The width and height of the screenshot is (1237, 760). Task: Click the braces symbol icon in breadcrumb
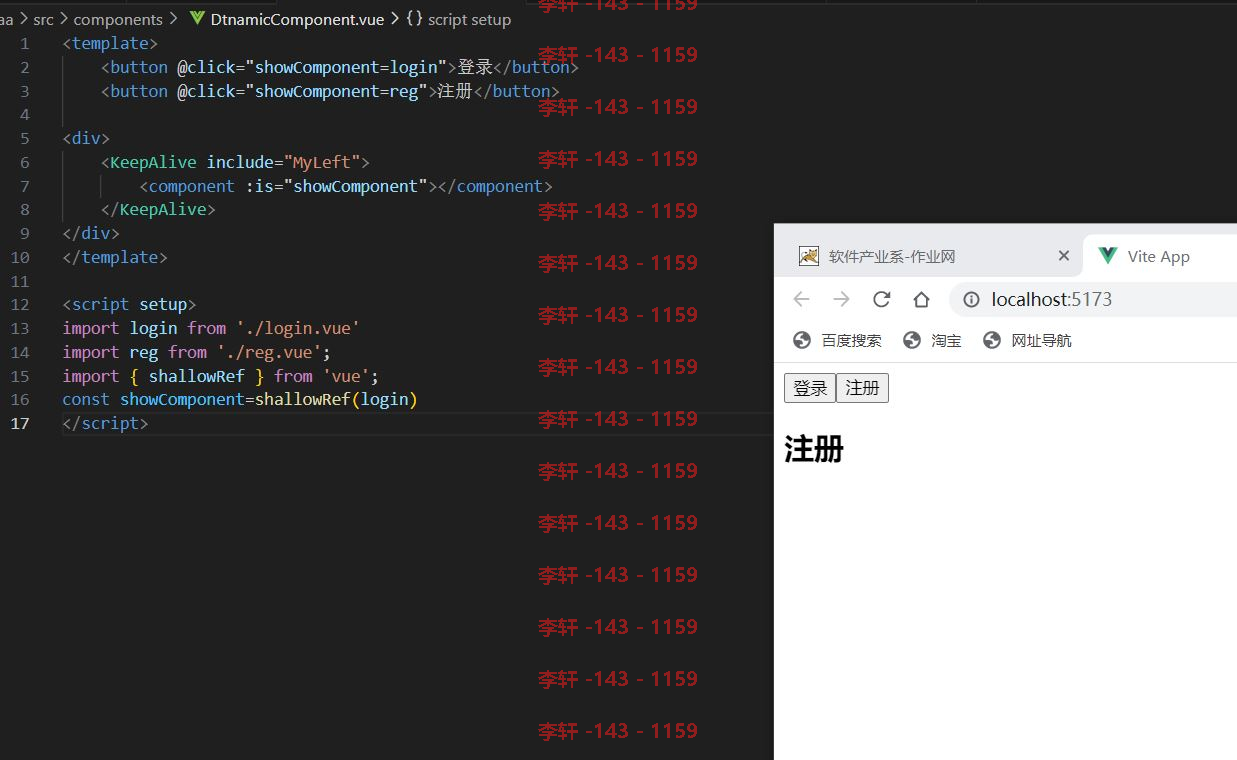click(x=414, y=19)
